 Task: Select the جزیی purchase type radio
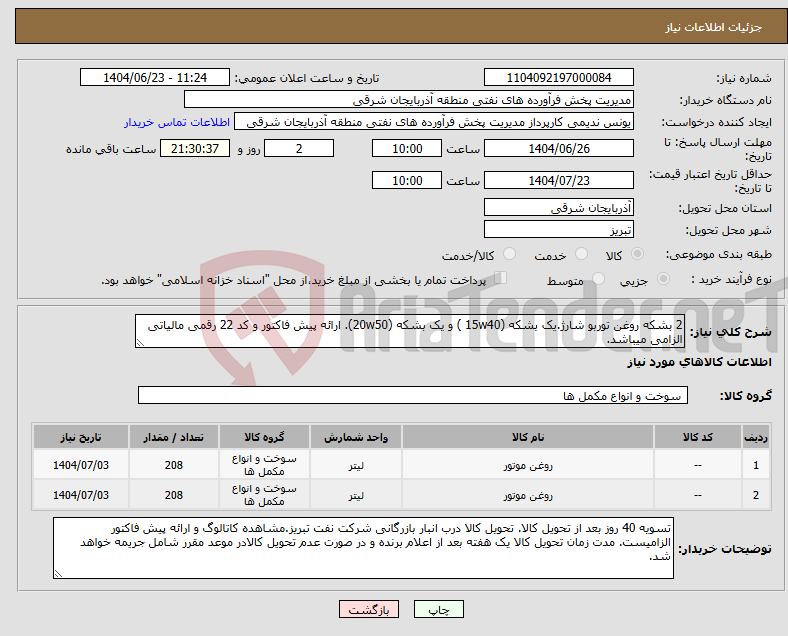(x=663, y=278)
